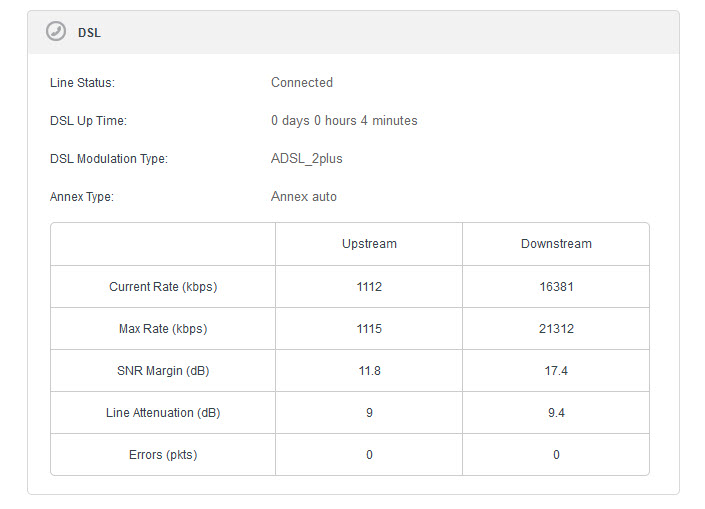Click the DSL phone icon in header

(56, 31)
